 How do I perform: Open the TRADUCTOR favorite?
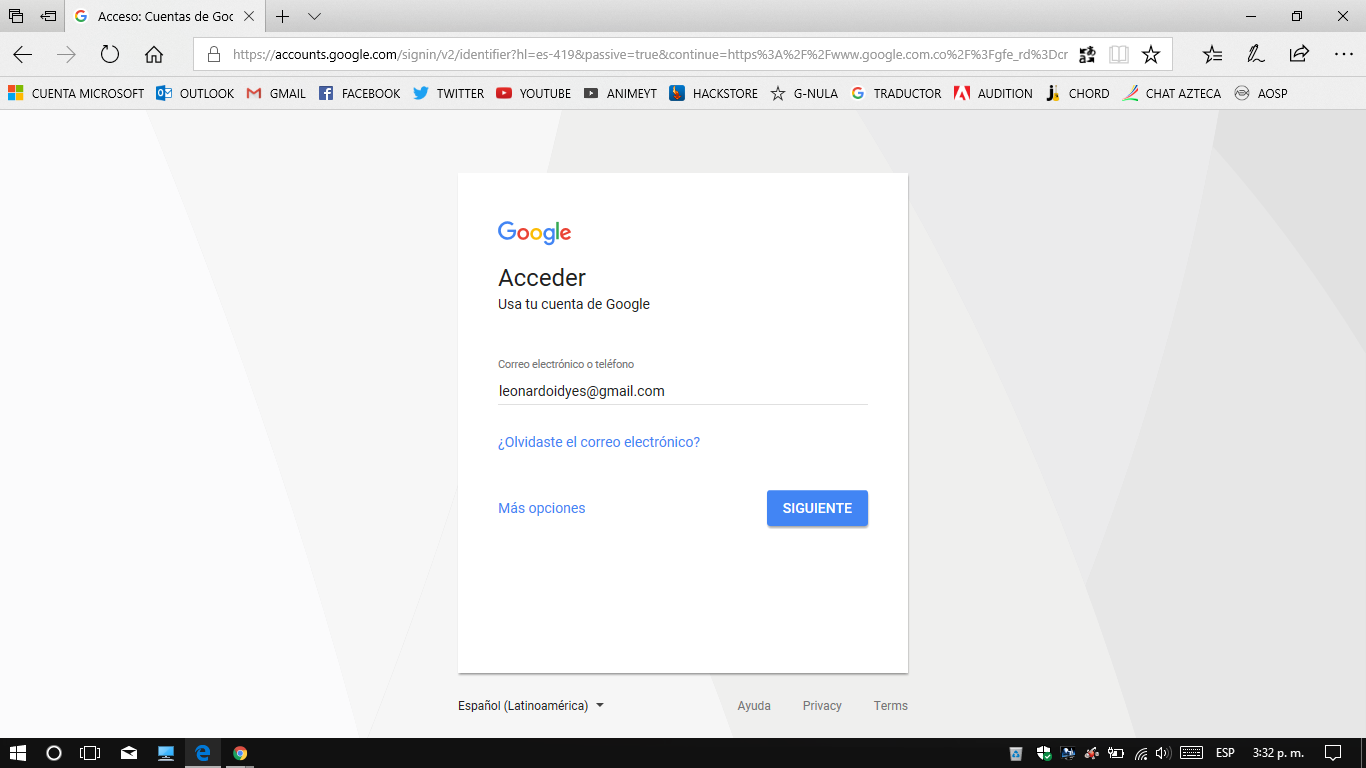pyautogui.click(x=896, y=93)
